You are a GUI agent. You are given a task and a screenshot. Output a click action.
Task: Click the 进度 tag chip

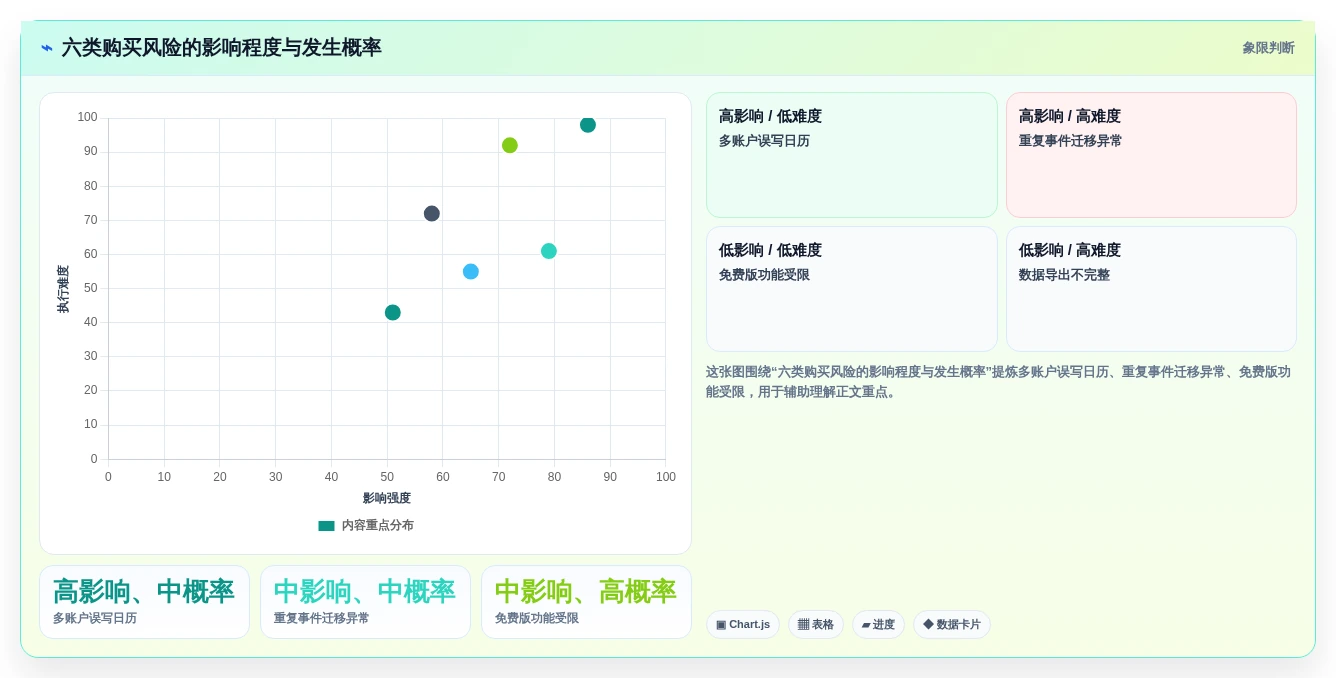coord(878,625)
